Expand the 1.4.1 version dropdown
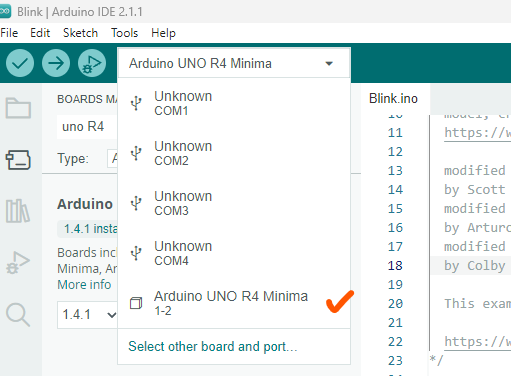The width and height of the screenshot is (511, 376). pyautogui.click(x=87, y=315)
